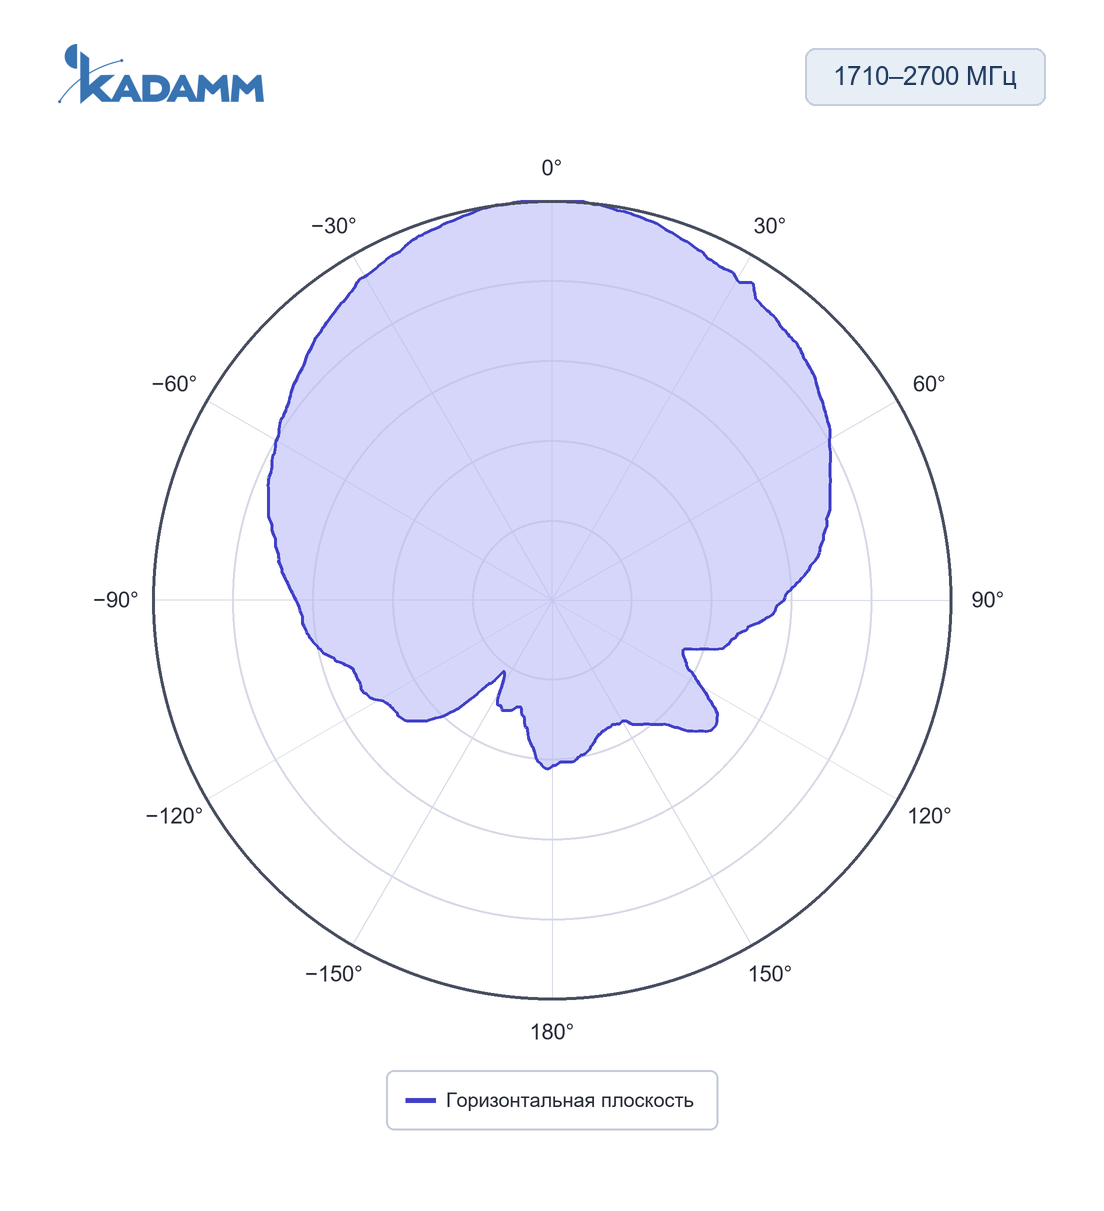Click the 180° angle label
The width and height of the screenshot is (1104, 1211).
552,1032
